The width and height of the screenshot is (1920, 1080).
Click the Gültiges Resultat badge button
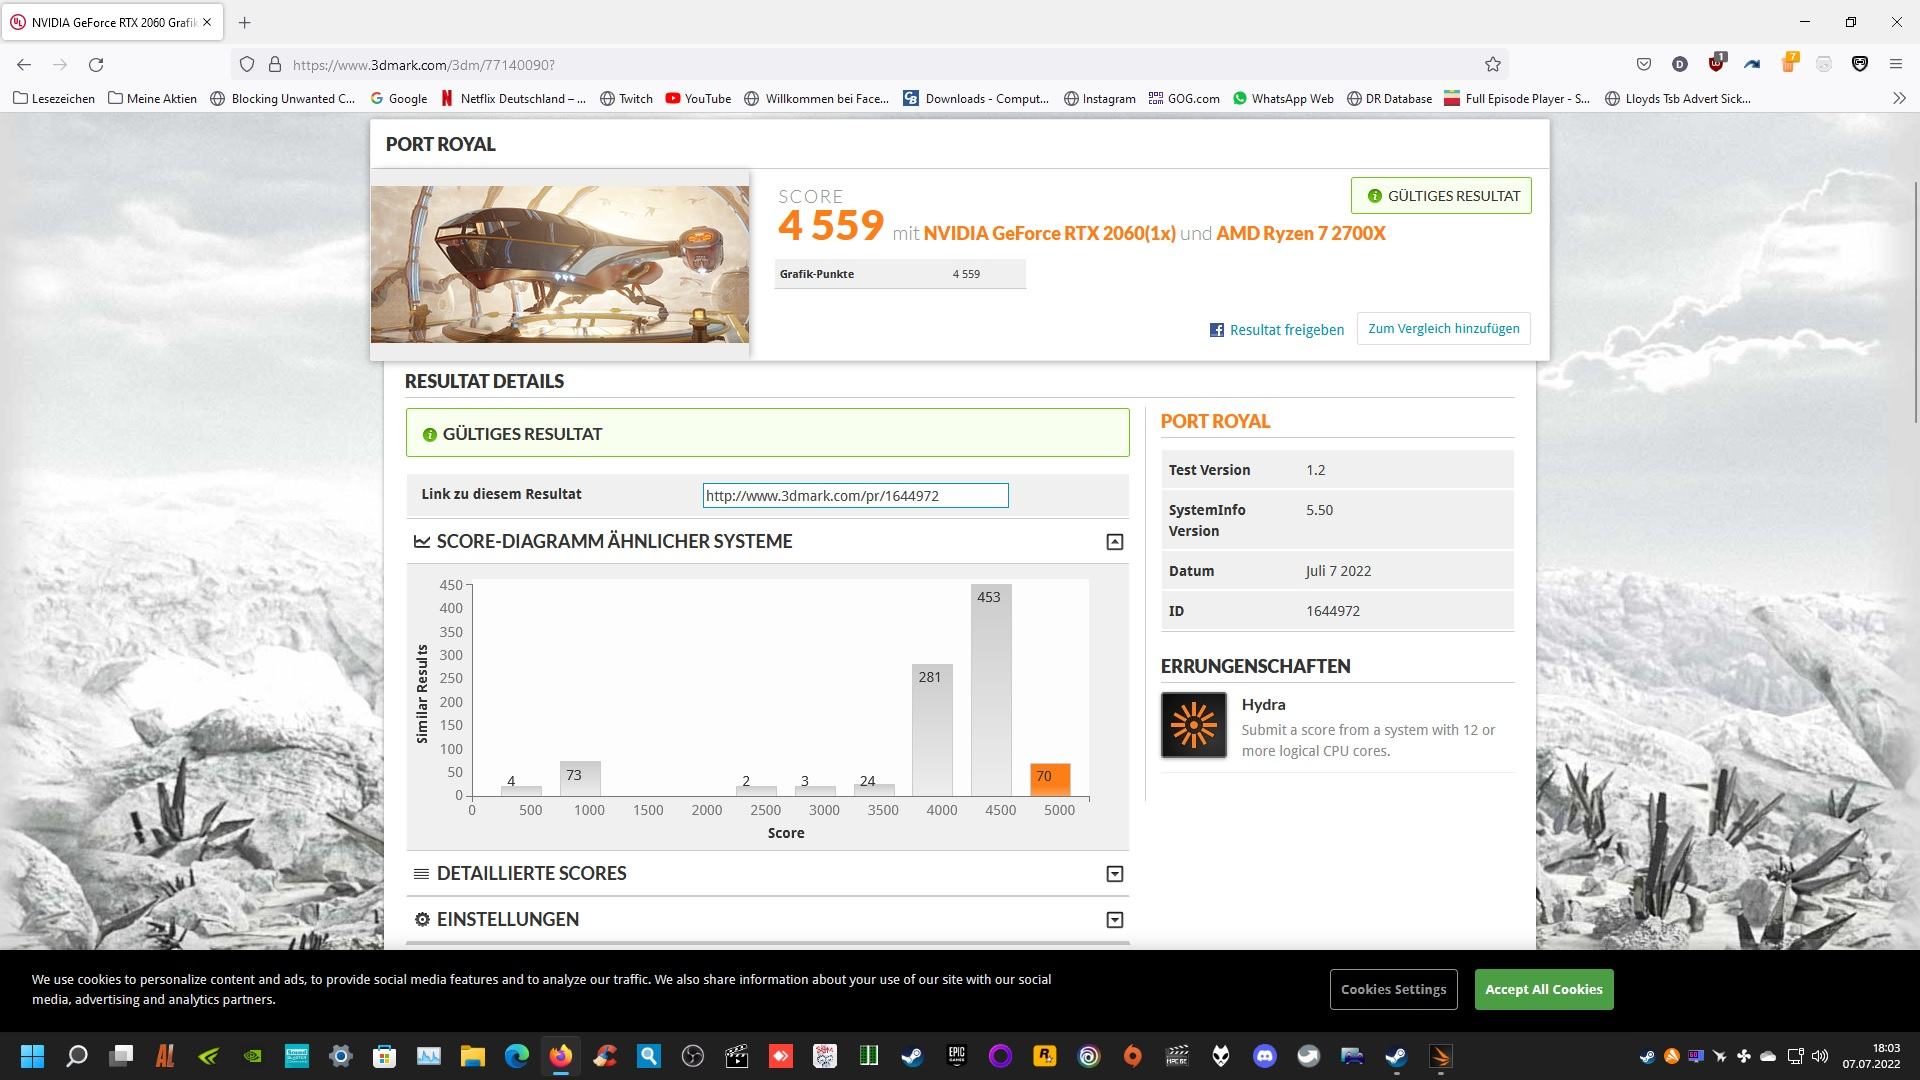[1441, 196]
